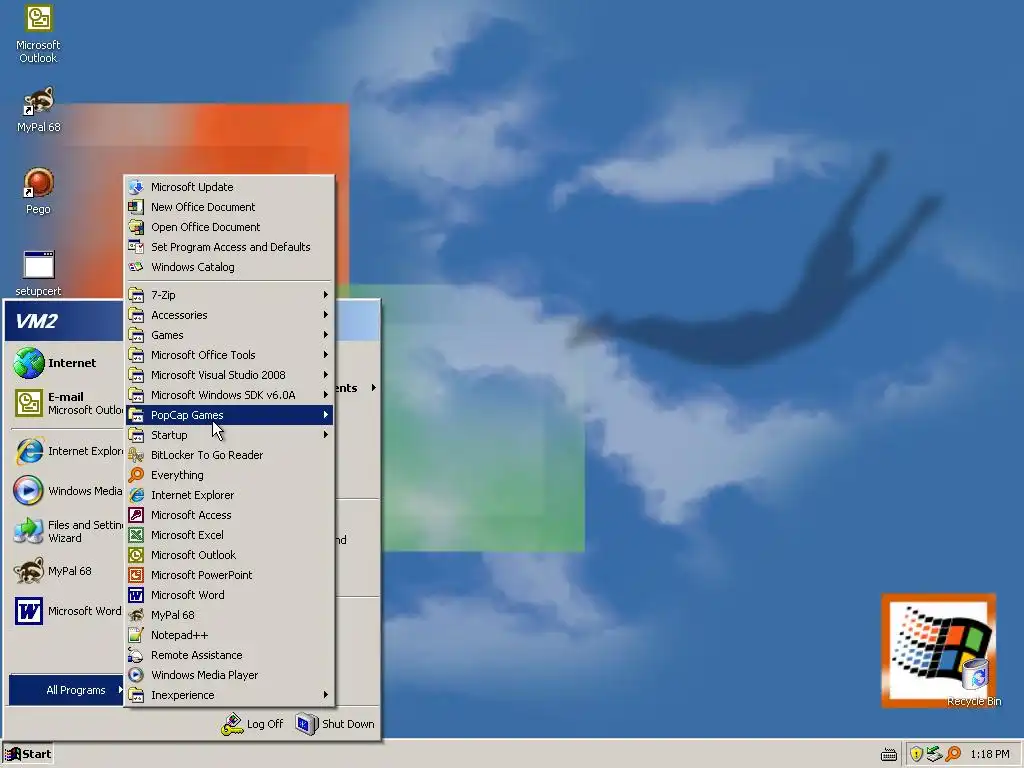Image resolution: width=1024 pixels, height=768 pixels.
Task: Click the 'Games' folder label
Action: (167, 335)
